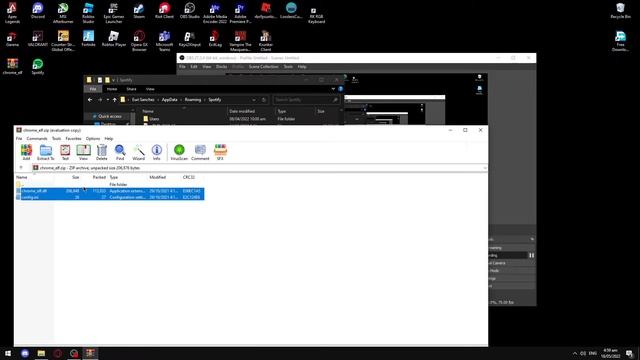This screenshot has height=360, width=640.
Task: Click Roaming in the Explorer breadcrumb
Action: [193, 100]
